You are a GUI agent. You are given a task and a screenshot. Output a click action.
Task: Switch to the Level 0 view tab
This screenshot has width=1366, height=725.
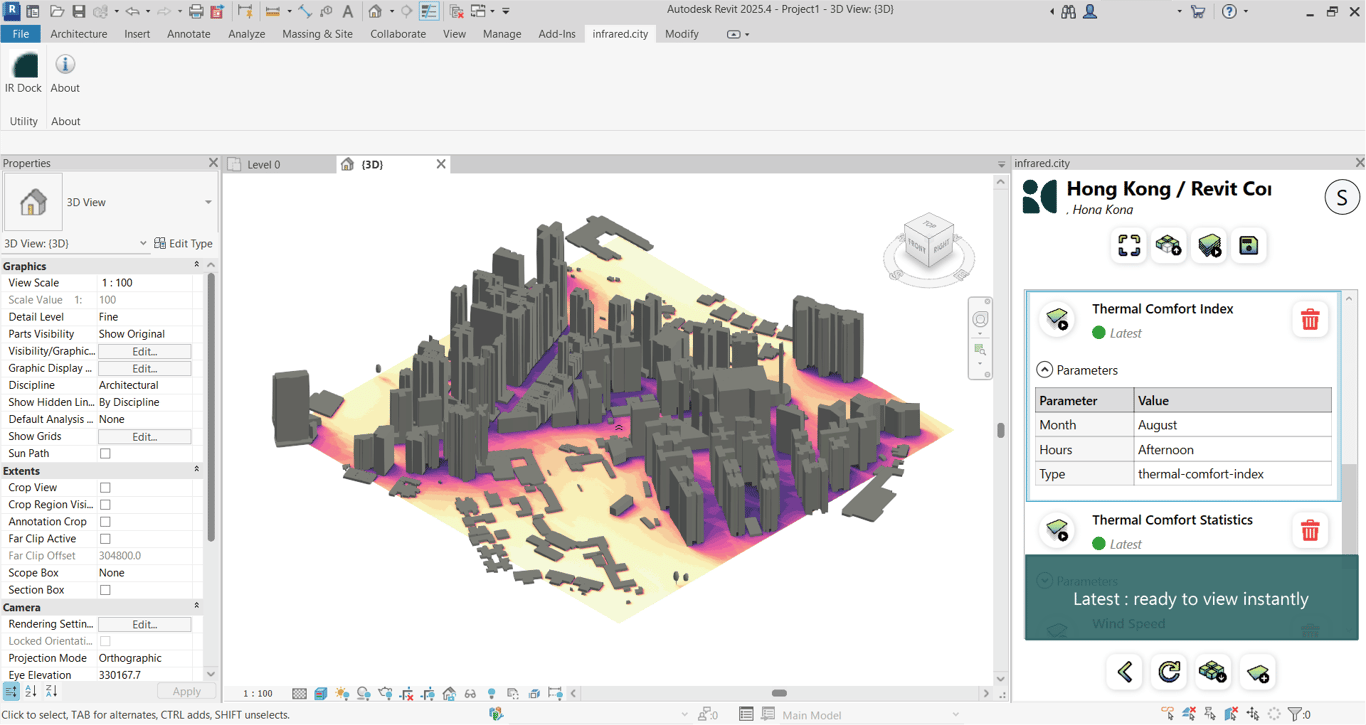[264, 164]
